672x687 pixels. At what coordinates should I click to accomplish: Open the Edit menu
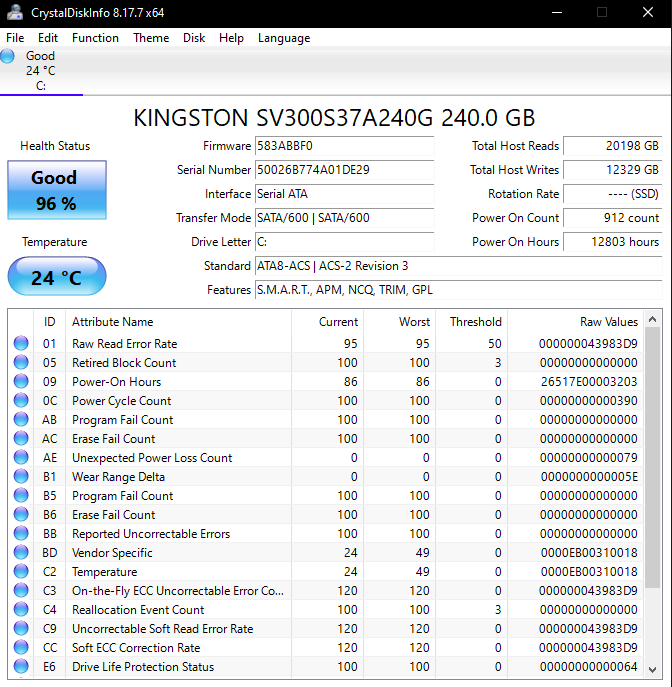pyautogui.click(x=48, y=38)
